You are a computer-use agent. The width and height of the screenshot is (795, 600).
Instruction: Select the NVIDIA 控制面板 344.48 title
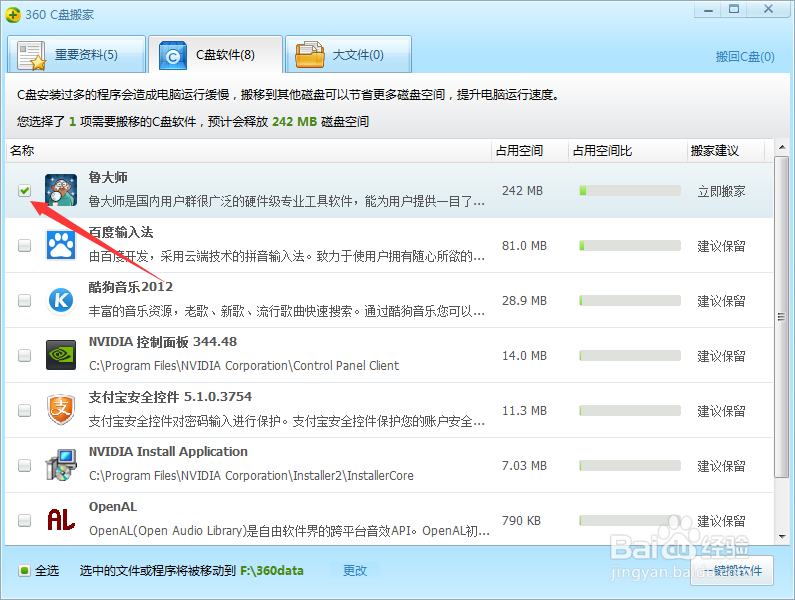click(x=163, y=342)
